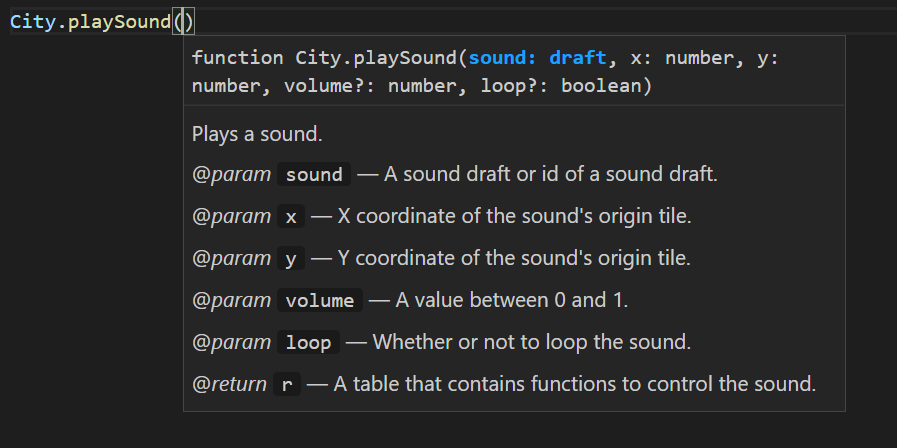The image size is (897, 448).
Task: Click the playSound method name in code
Action: coord(120,22)
